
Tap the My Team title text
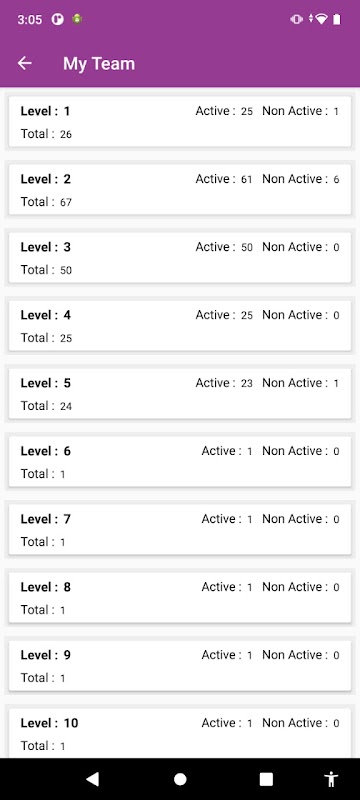(x=99, y=64)
